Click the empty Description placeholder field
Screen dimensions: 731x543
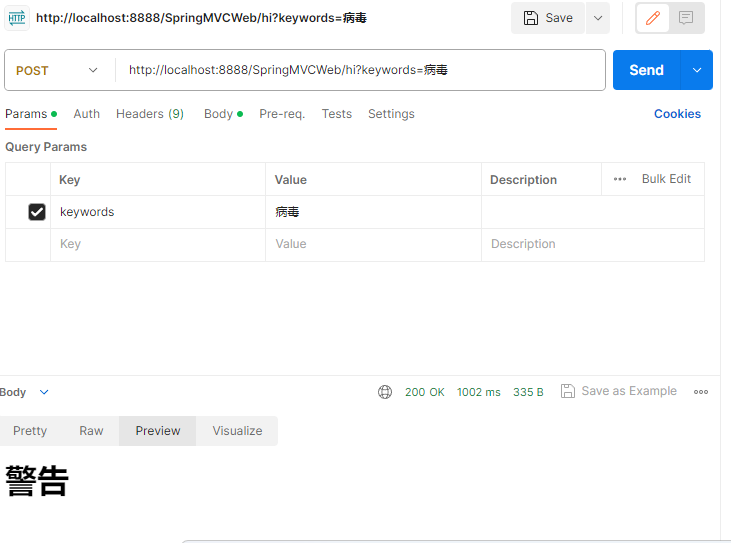click(593, 244)
